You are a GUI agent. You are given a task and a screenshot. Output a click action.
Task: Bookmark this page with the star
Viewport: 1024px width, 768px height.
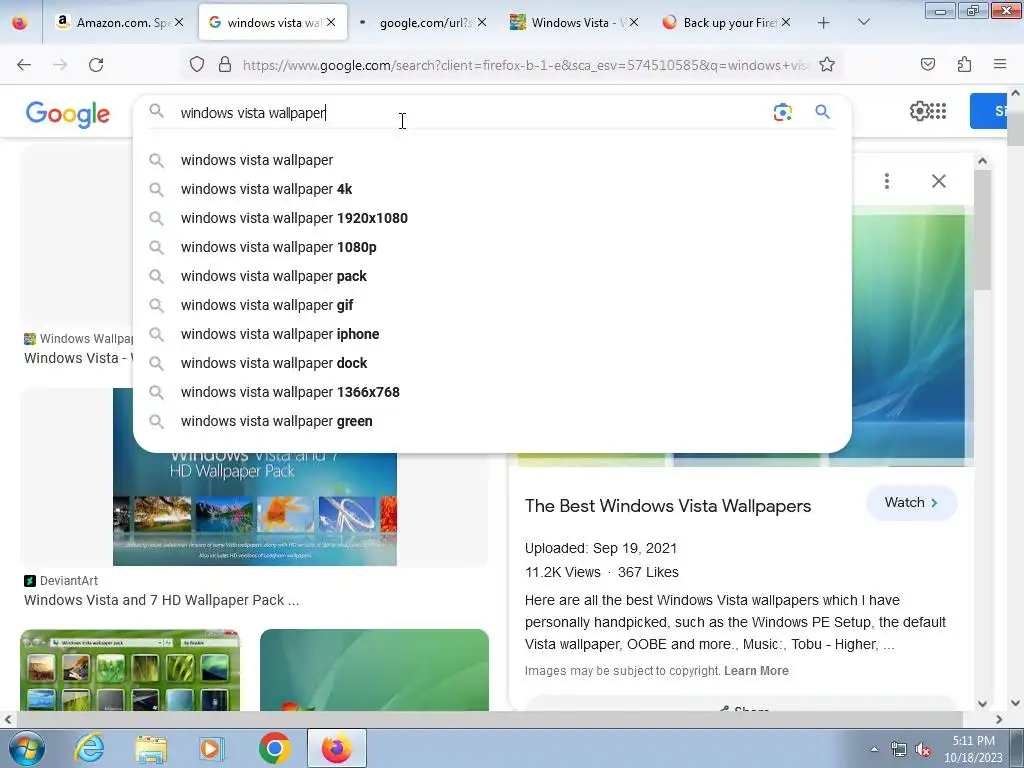pos(827,65)
